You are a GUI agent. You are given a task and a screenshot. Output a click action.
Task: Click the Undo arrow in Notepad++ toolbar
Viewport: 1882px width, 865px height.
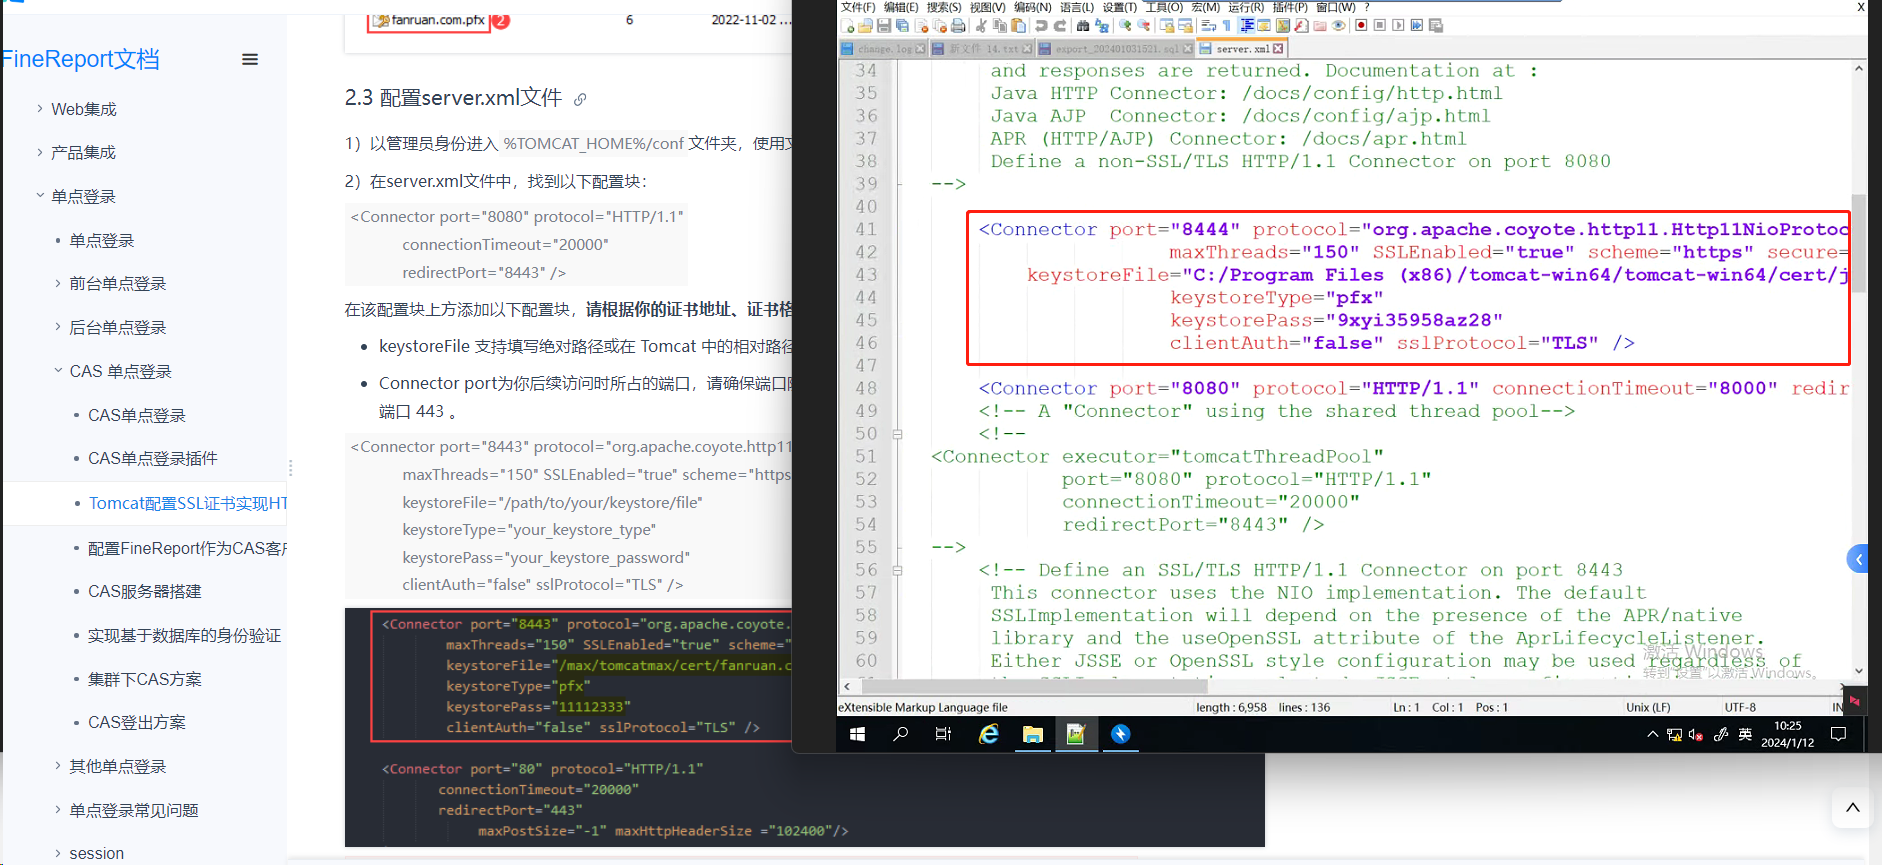pos(1041,25)
